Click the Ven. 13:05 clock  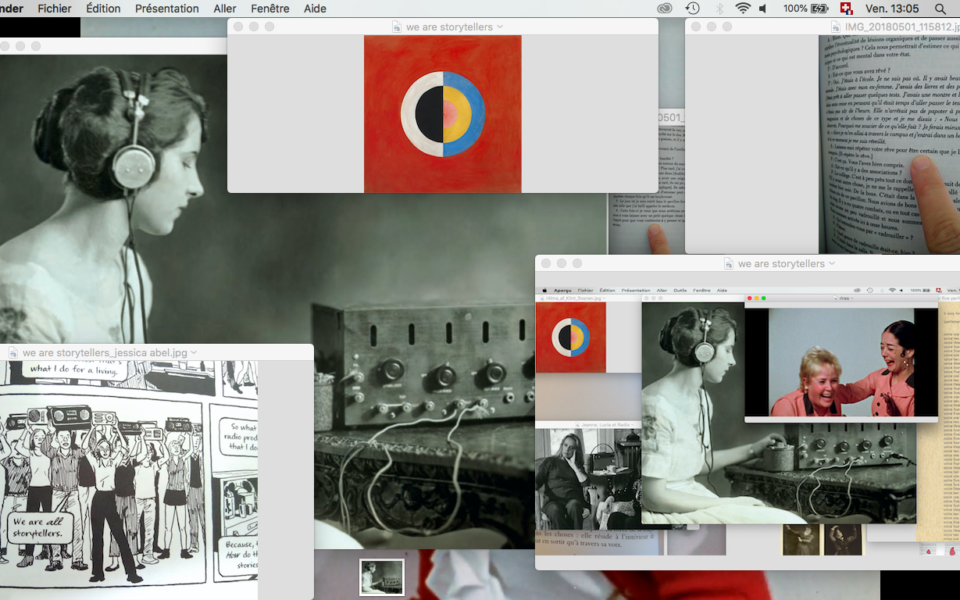coord(892,8)
